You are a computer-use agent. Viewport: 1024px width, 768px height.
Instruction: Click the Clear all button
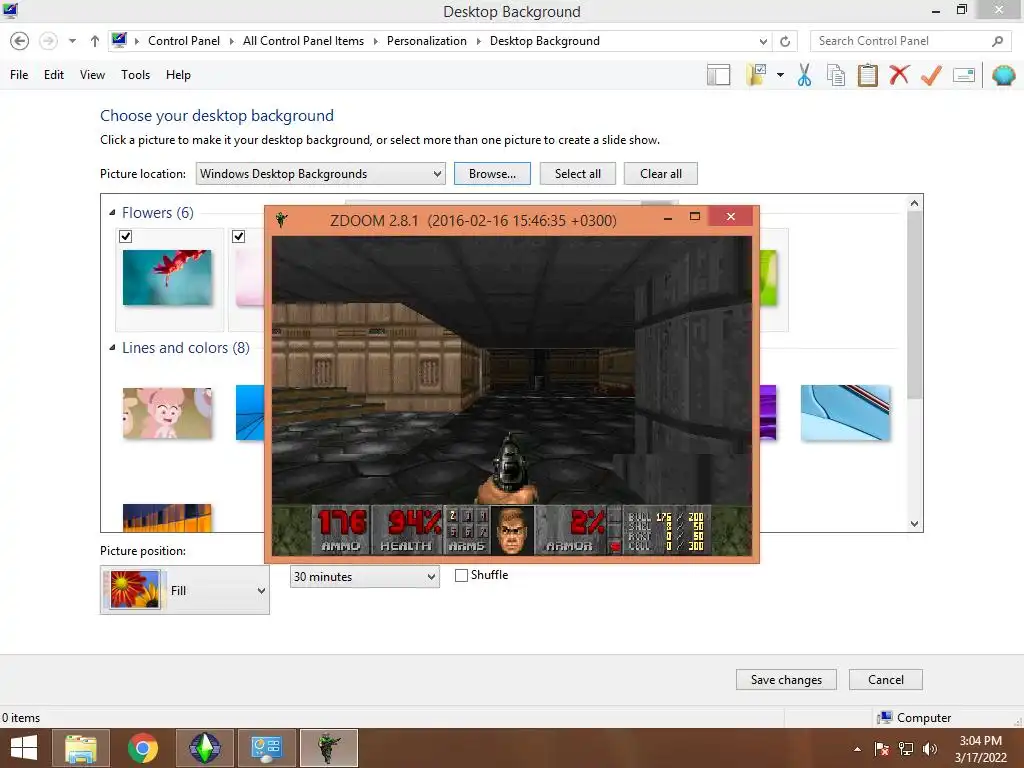pos(660,174)
